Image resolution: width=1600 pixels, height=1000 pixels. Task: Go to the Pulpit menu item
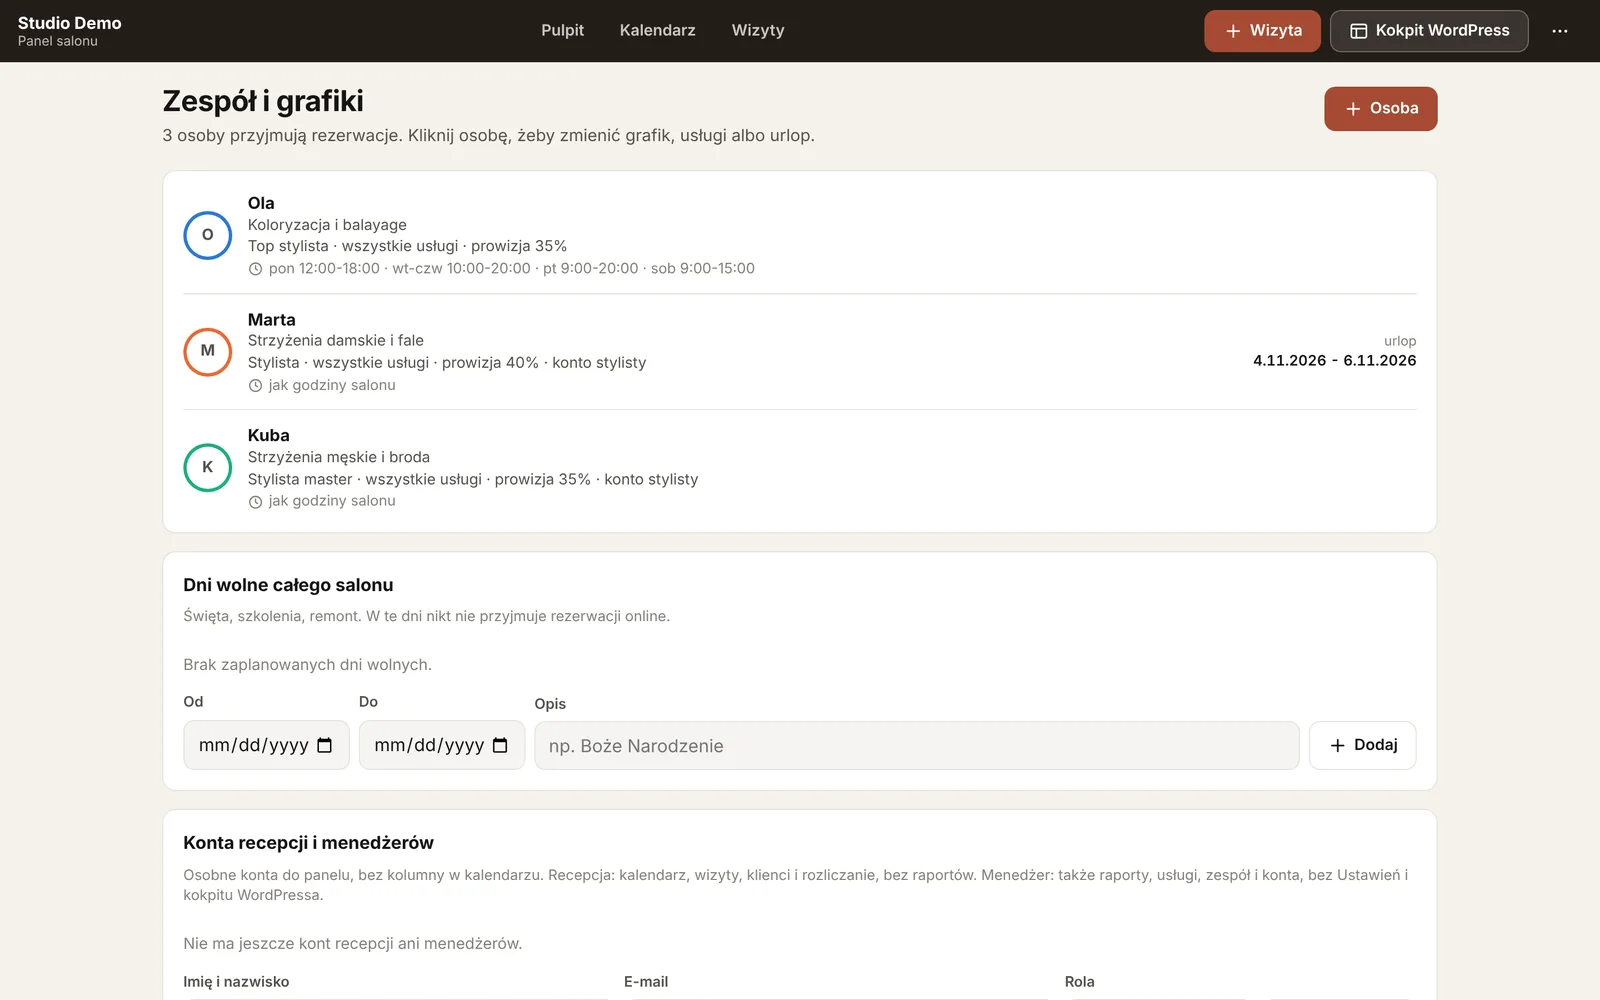pyautogui.click(x=562, y=31)
